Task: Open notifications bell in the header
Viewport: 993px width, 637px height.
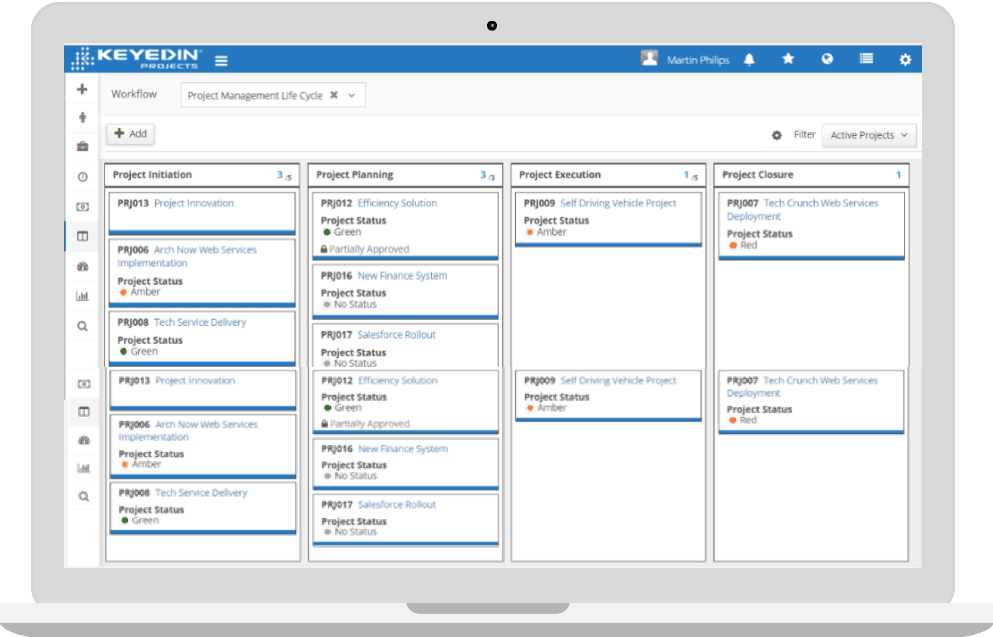Action: (x=749, y=60)
